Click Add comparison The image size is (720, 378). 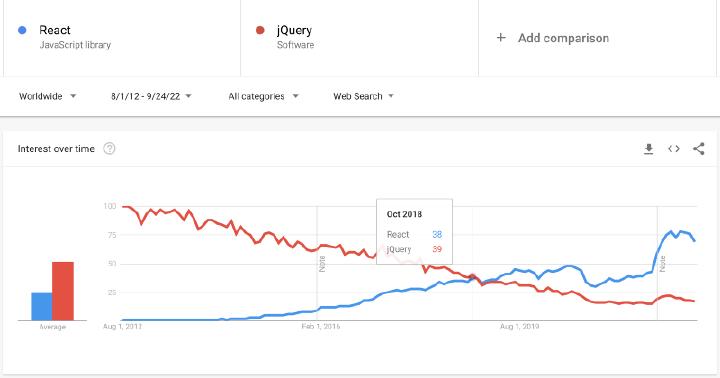click(563, 38)
